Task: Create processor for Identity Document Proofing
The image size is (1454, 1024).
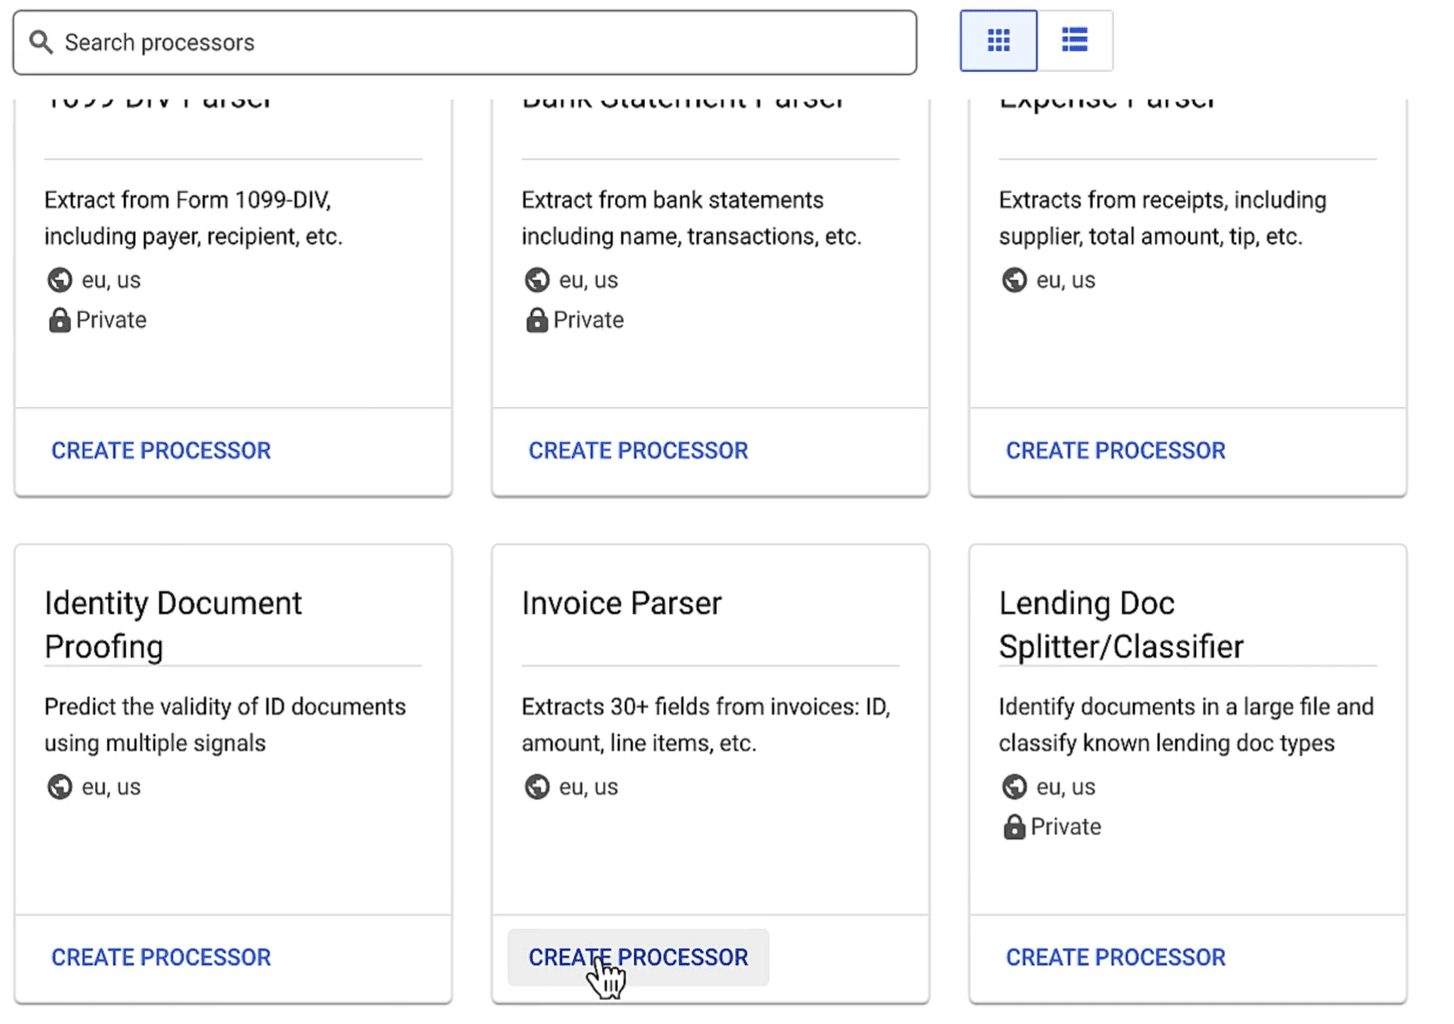Action: click(x=160, y=957)
